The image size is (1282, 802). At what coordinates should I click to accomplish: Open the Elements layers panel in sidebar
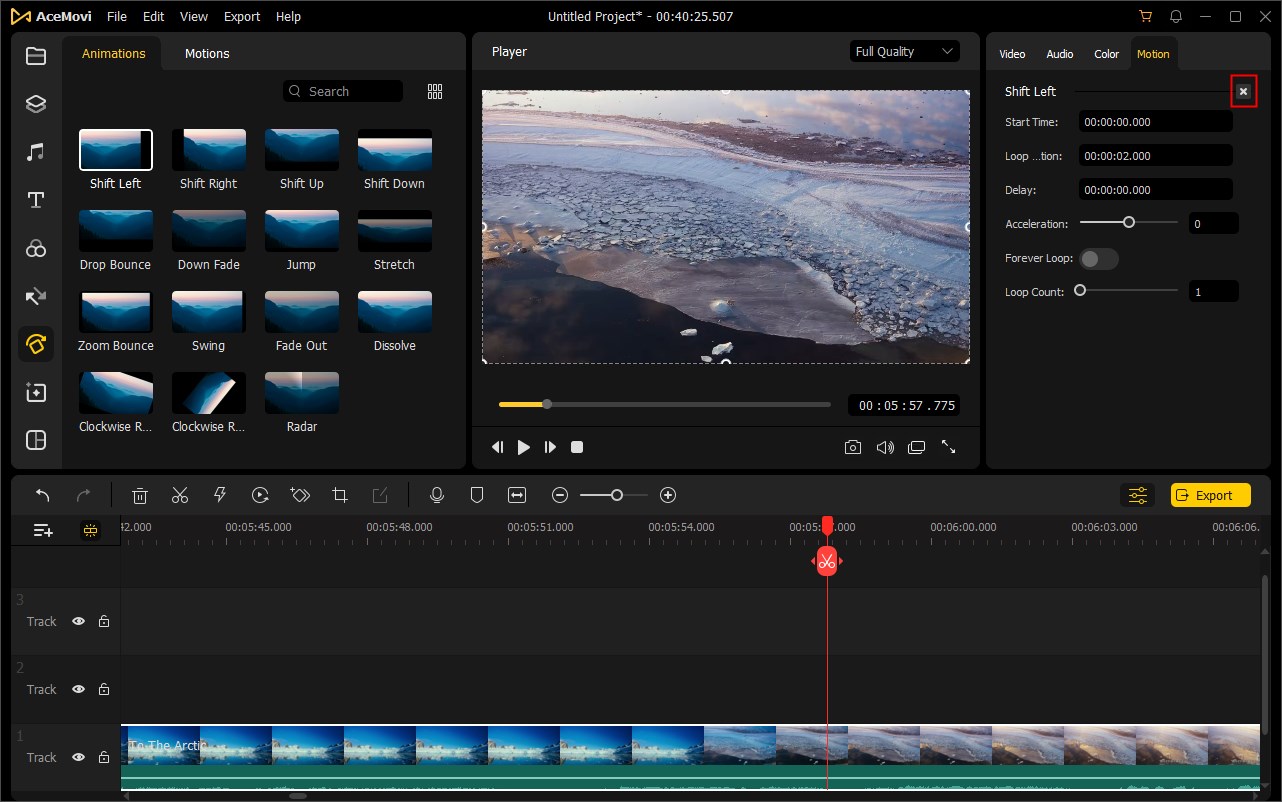point(36,104)
